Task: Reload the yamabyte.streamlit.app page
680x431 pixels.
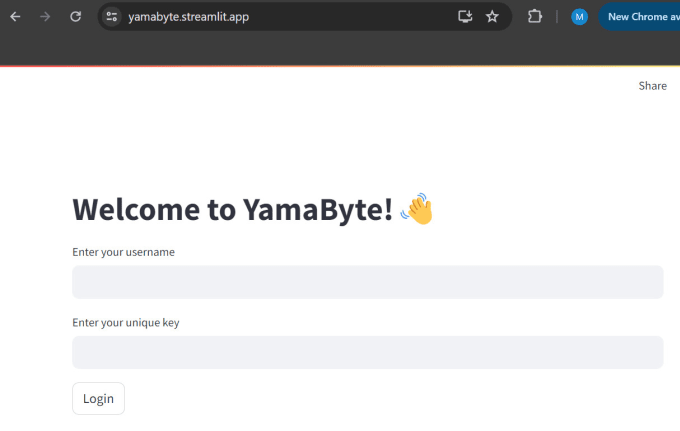Action: pyautogui.click(x=75, y=17)
